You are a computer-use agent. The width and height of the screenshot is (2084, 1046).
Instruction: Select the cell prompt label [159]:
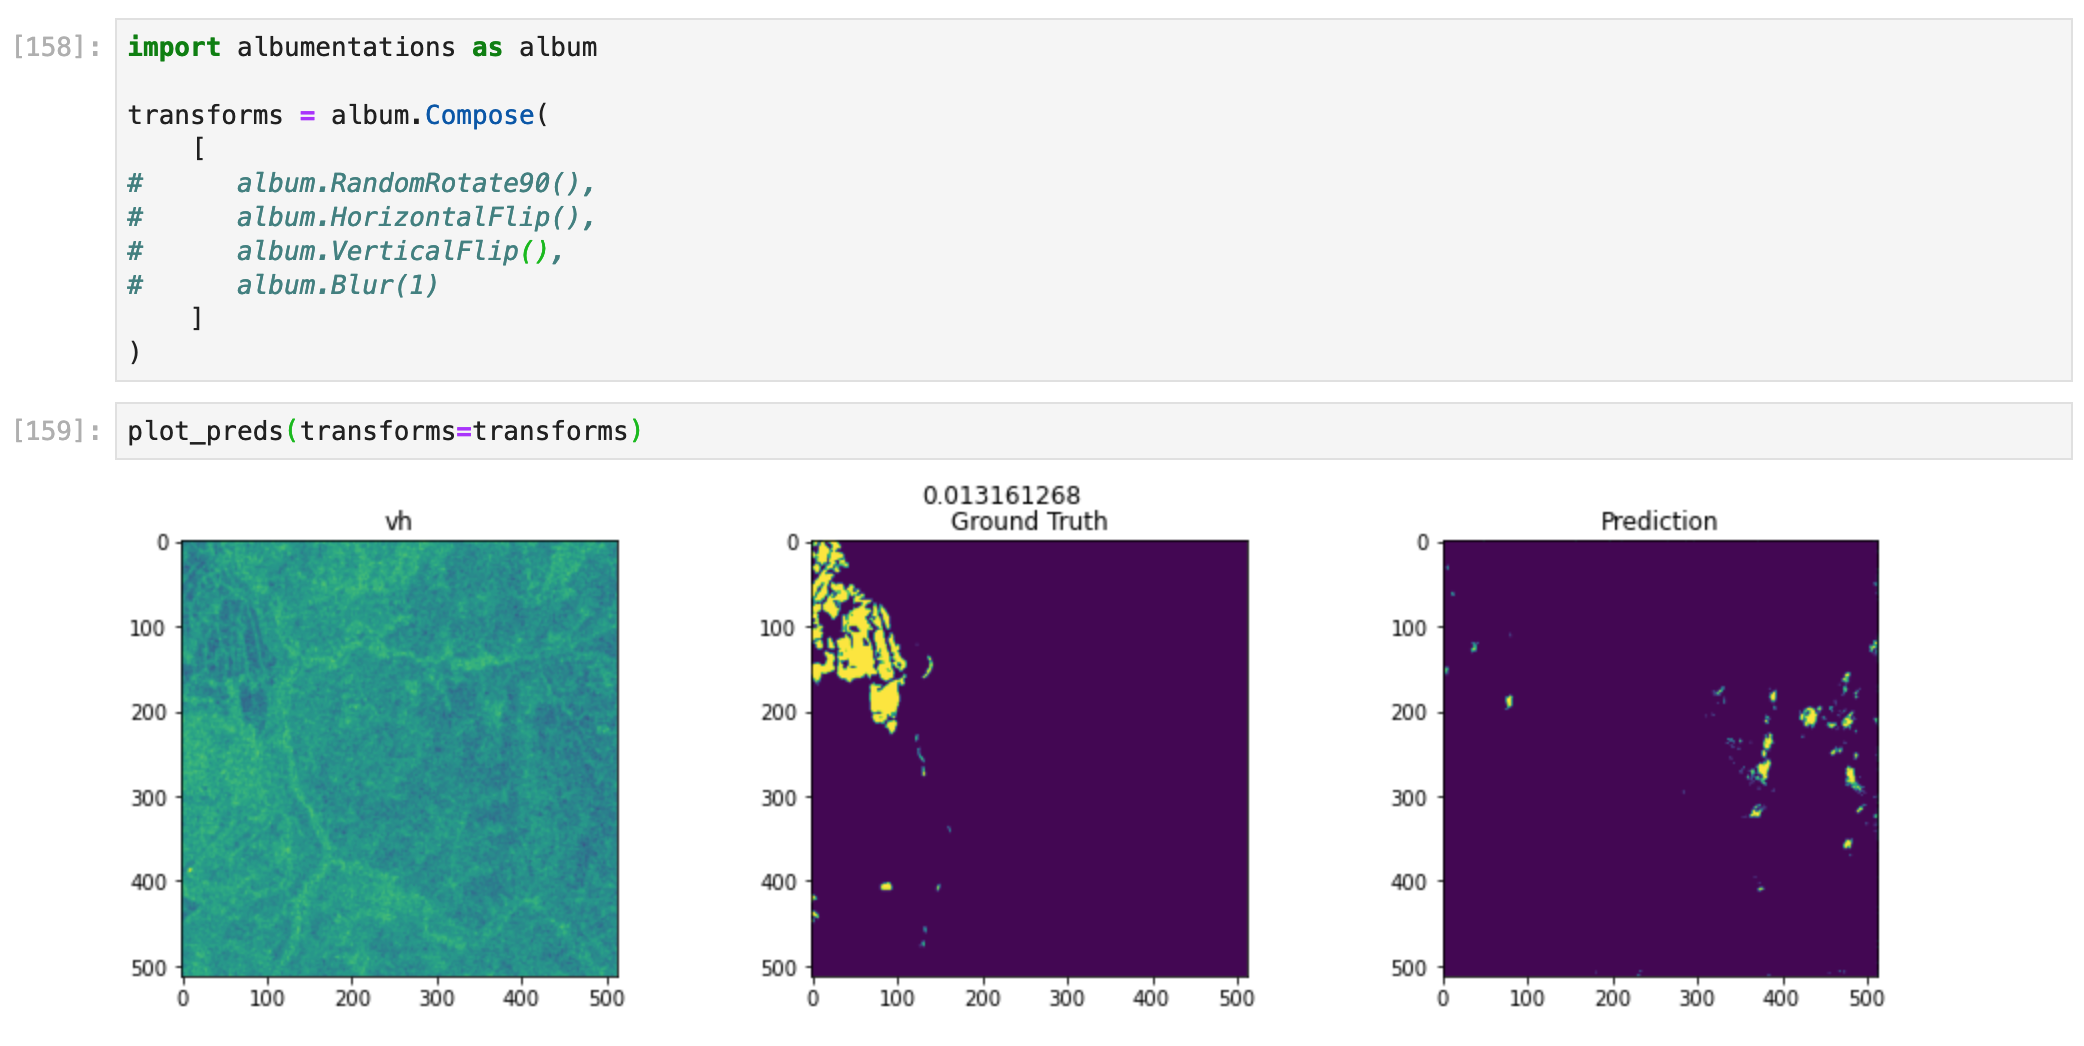pos(57,431)
